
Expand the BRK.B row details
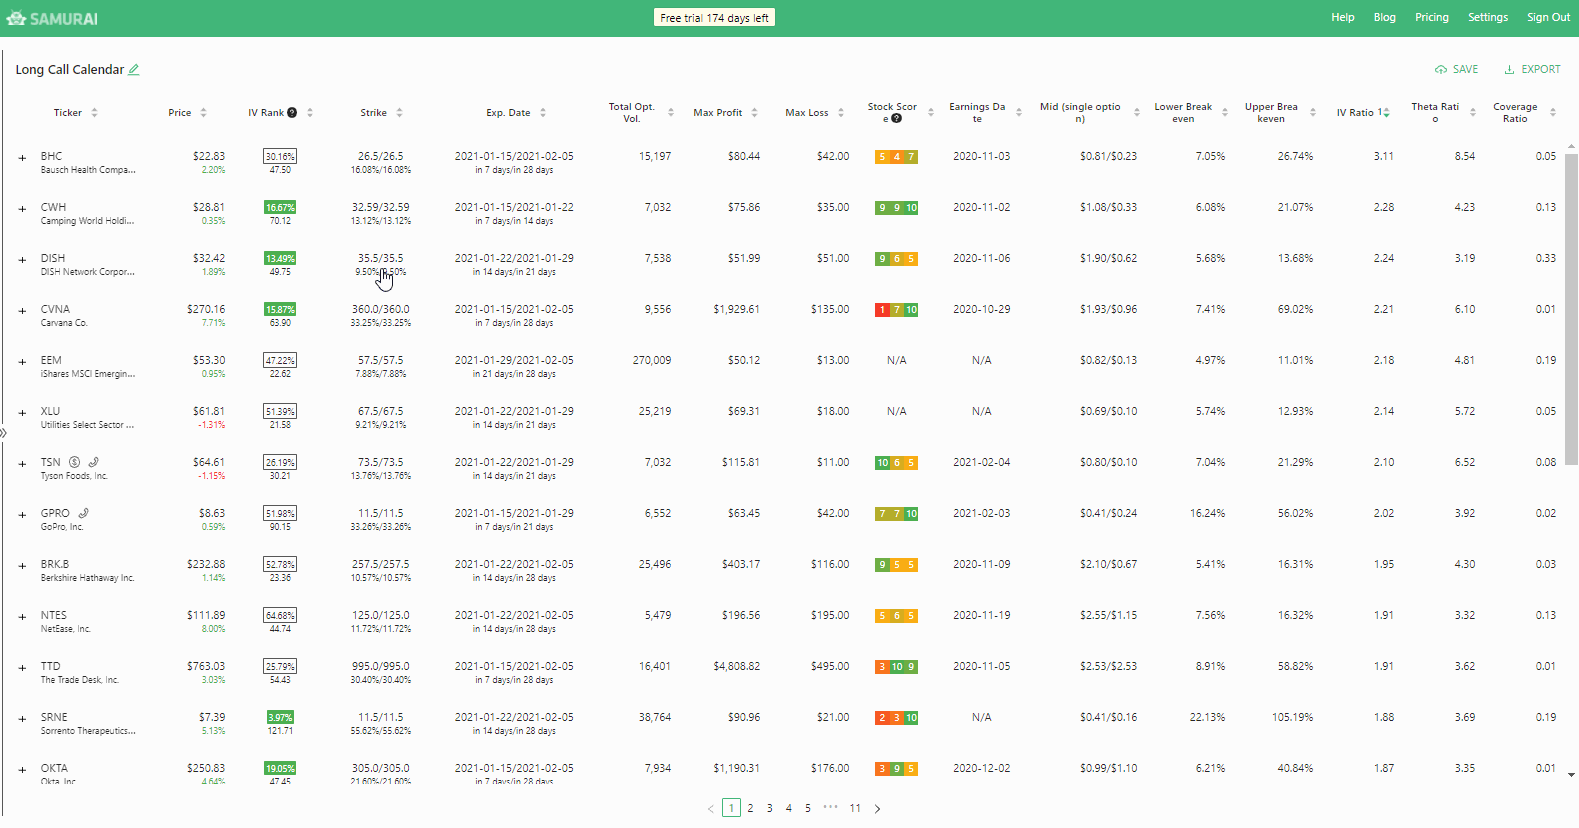tap(22, 566)
